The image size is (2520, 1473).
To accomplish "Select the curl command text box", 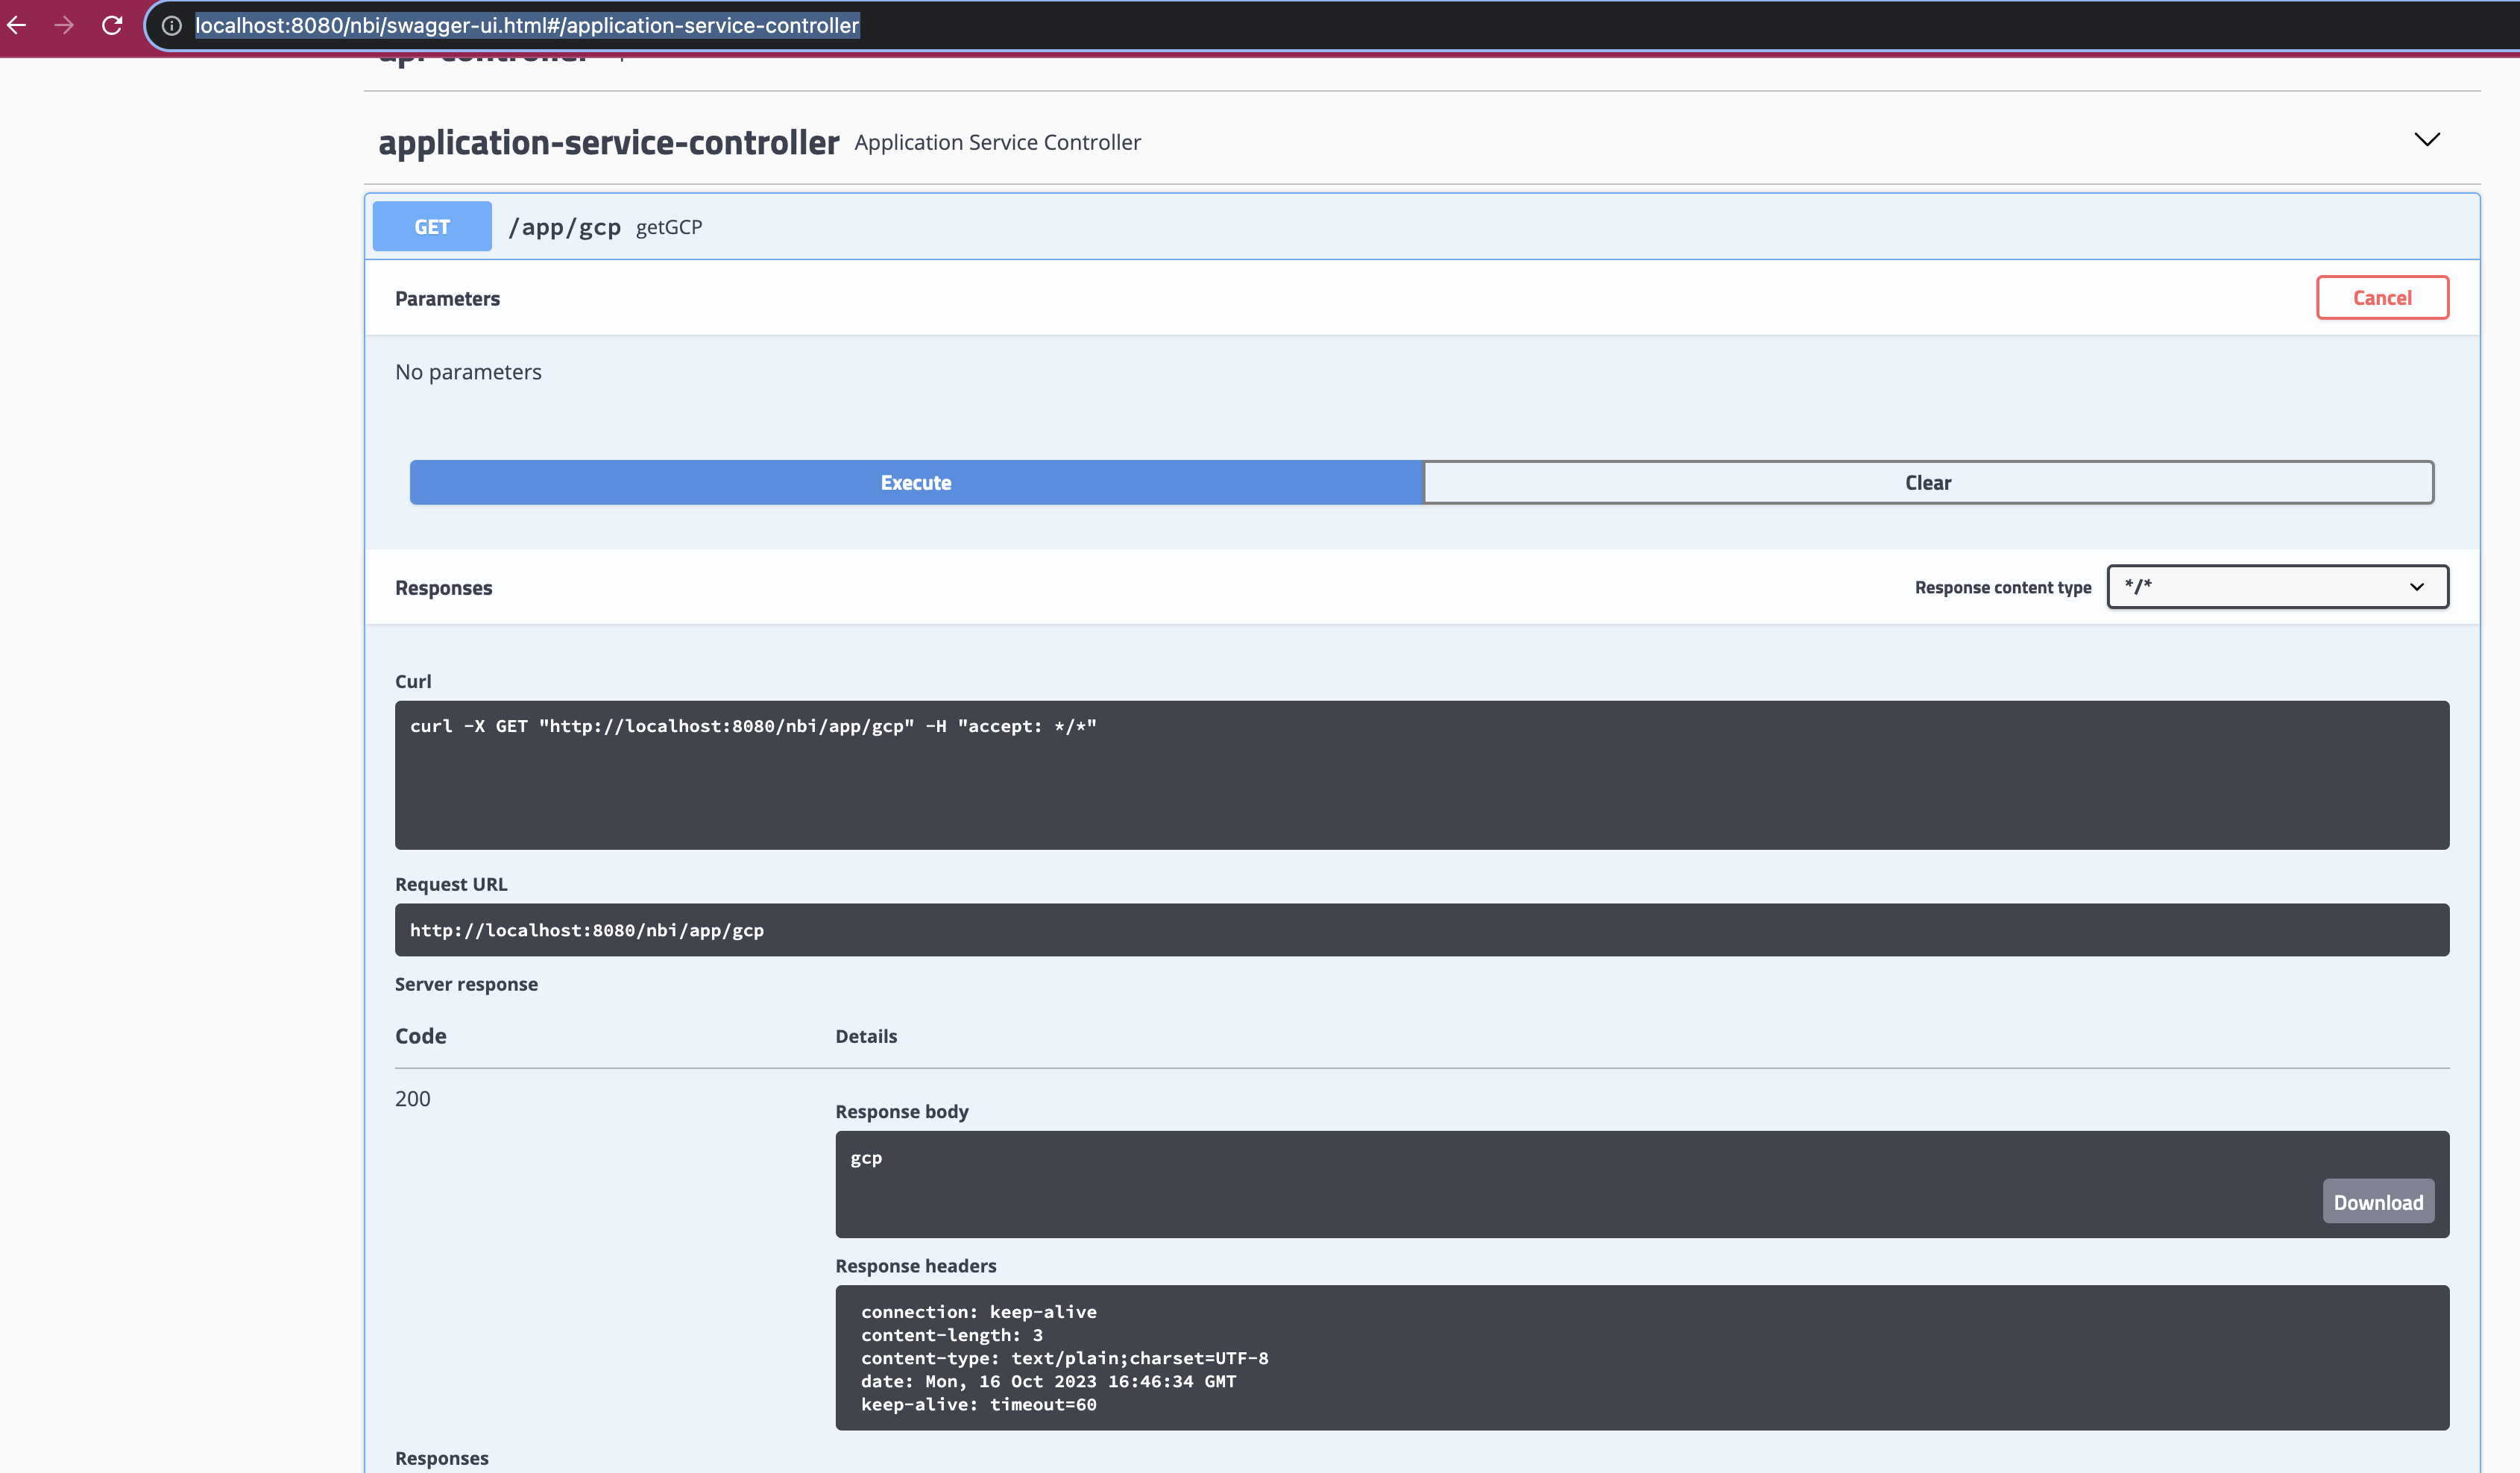I will click(x=1422, y=775).
